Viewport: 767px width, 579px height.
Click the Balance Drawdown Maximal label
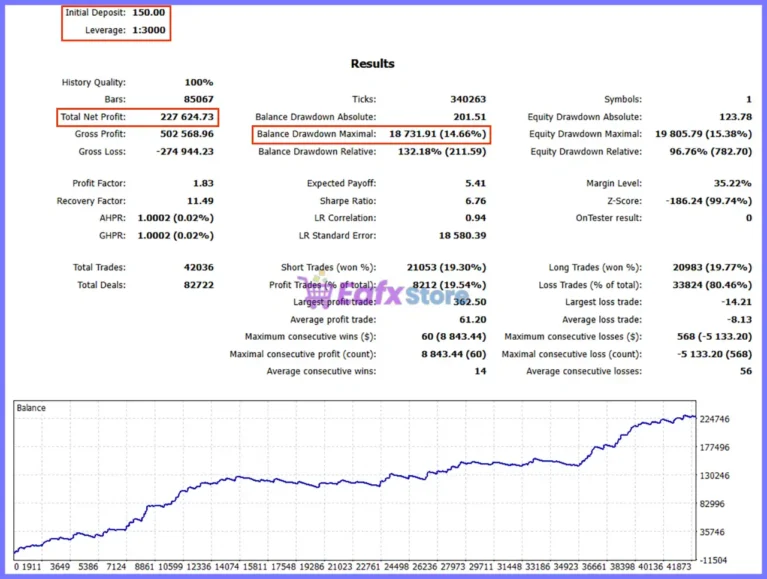point(316,134)
